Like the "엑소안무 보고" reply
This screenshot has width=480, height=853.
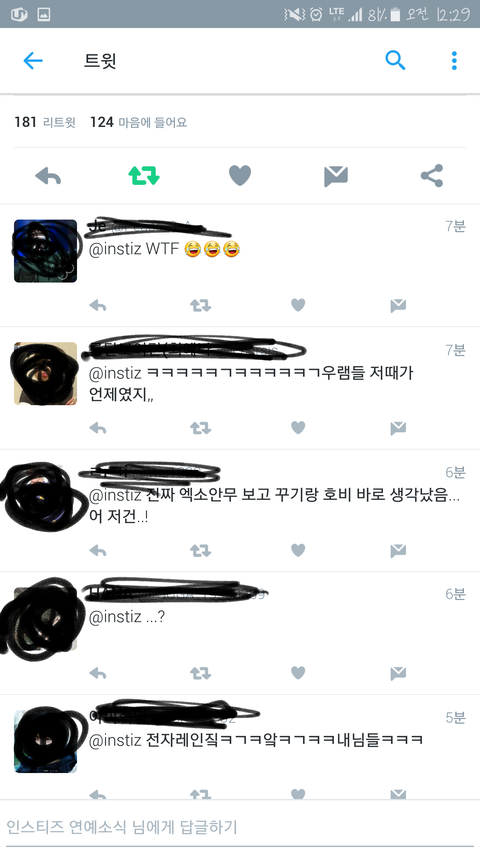[x=298, y=551]
